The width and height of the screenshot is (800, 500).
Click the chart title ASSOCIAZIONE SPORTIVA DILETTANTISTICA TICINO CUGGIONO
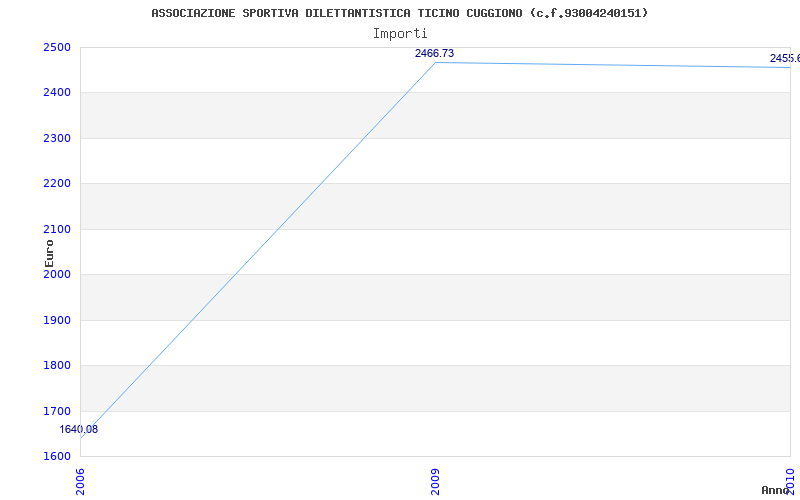(399, 13)
